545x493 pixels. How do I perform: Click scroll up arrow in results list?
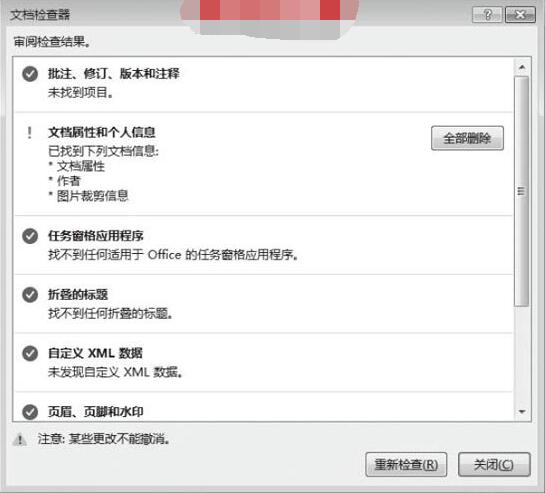(x=522, y=67)
